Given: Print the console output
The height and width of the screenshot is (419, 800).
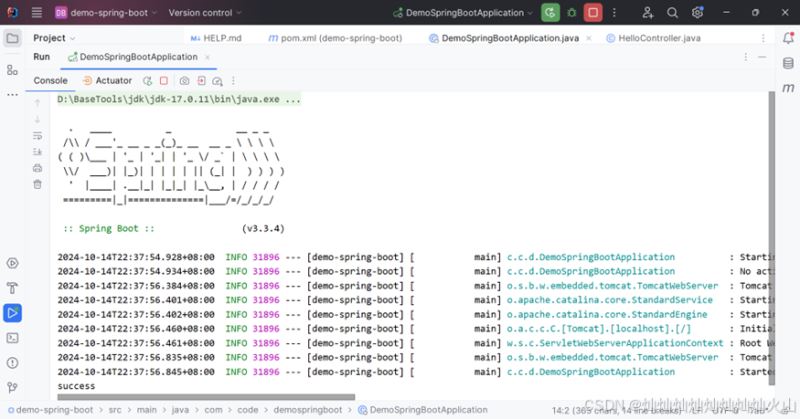Looking at the screenshot, I should 37,168.
